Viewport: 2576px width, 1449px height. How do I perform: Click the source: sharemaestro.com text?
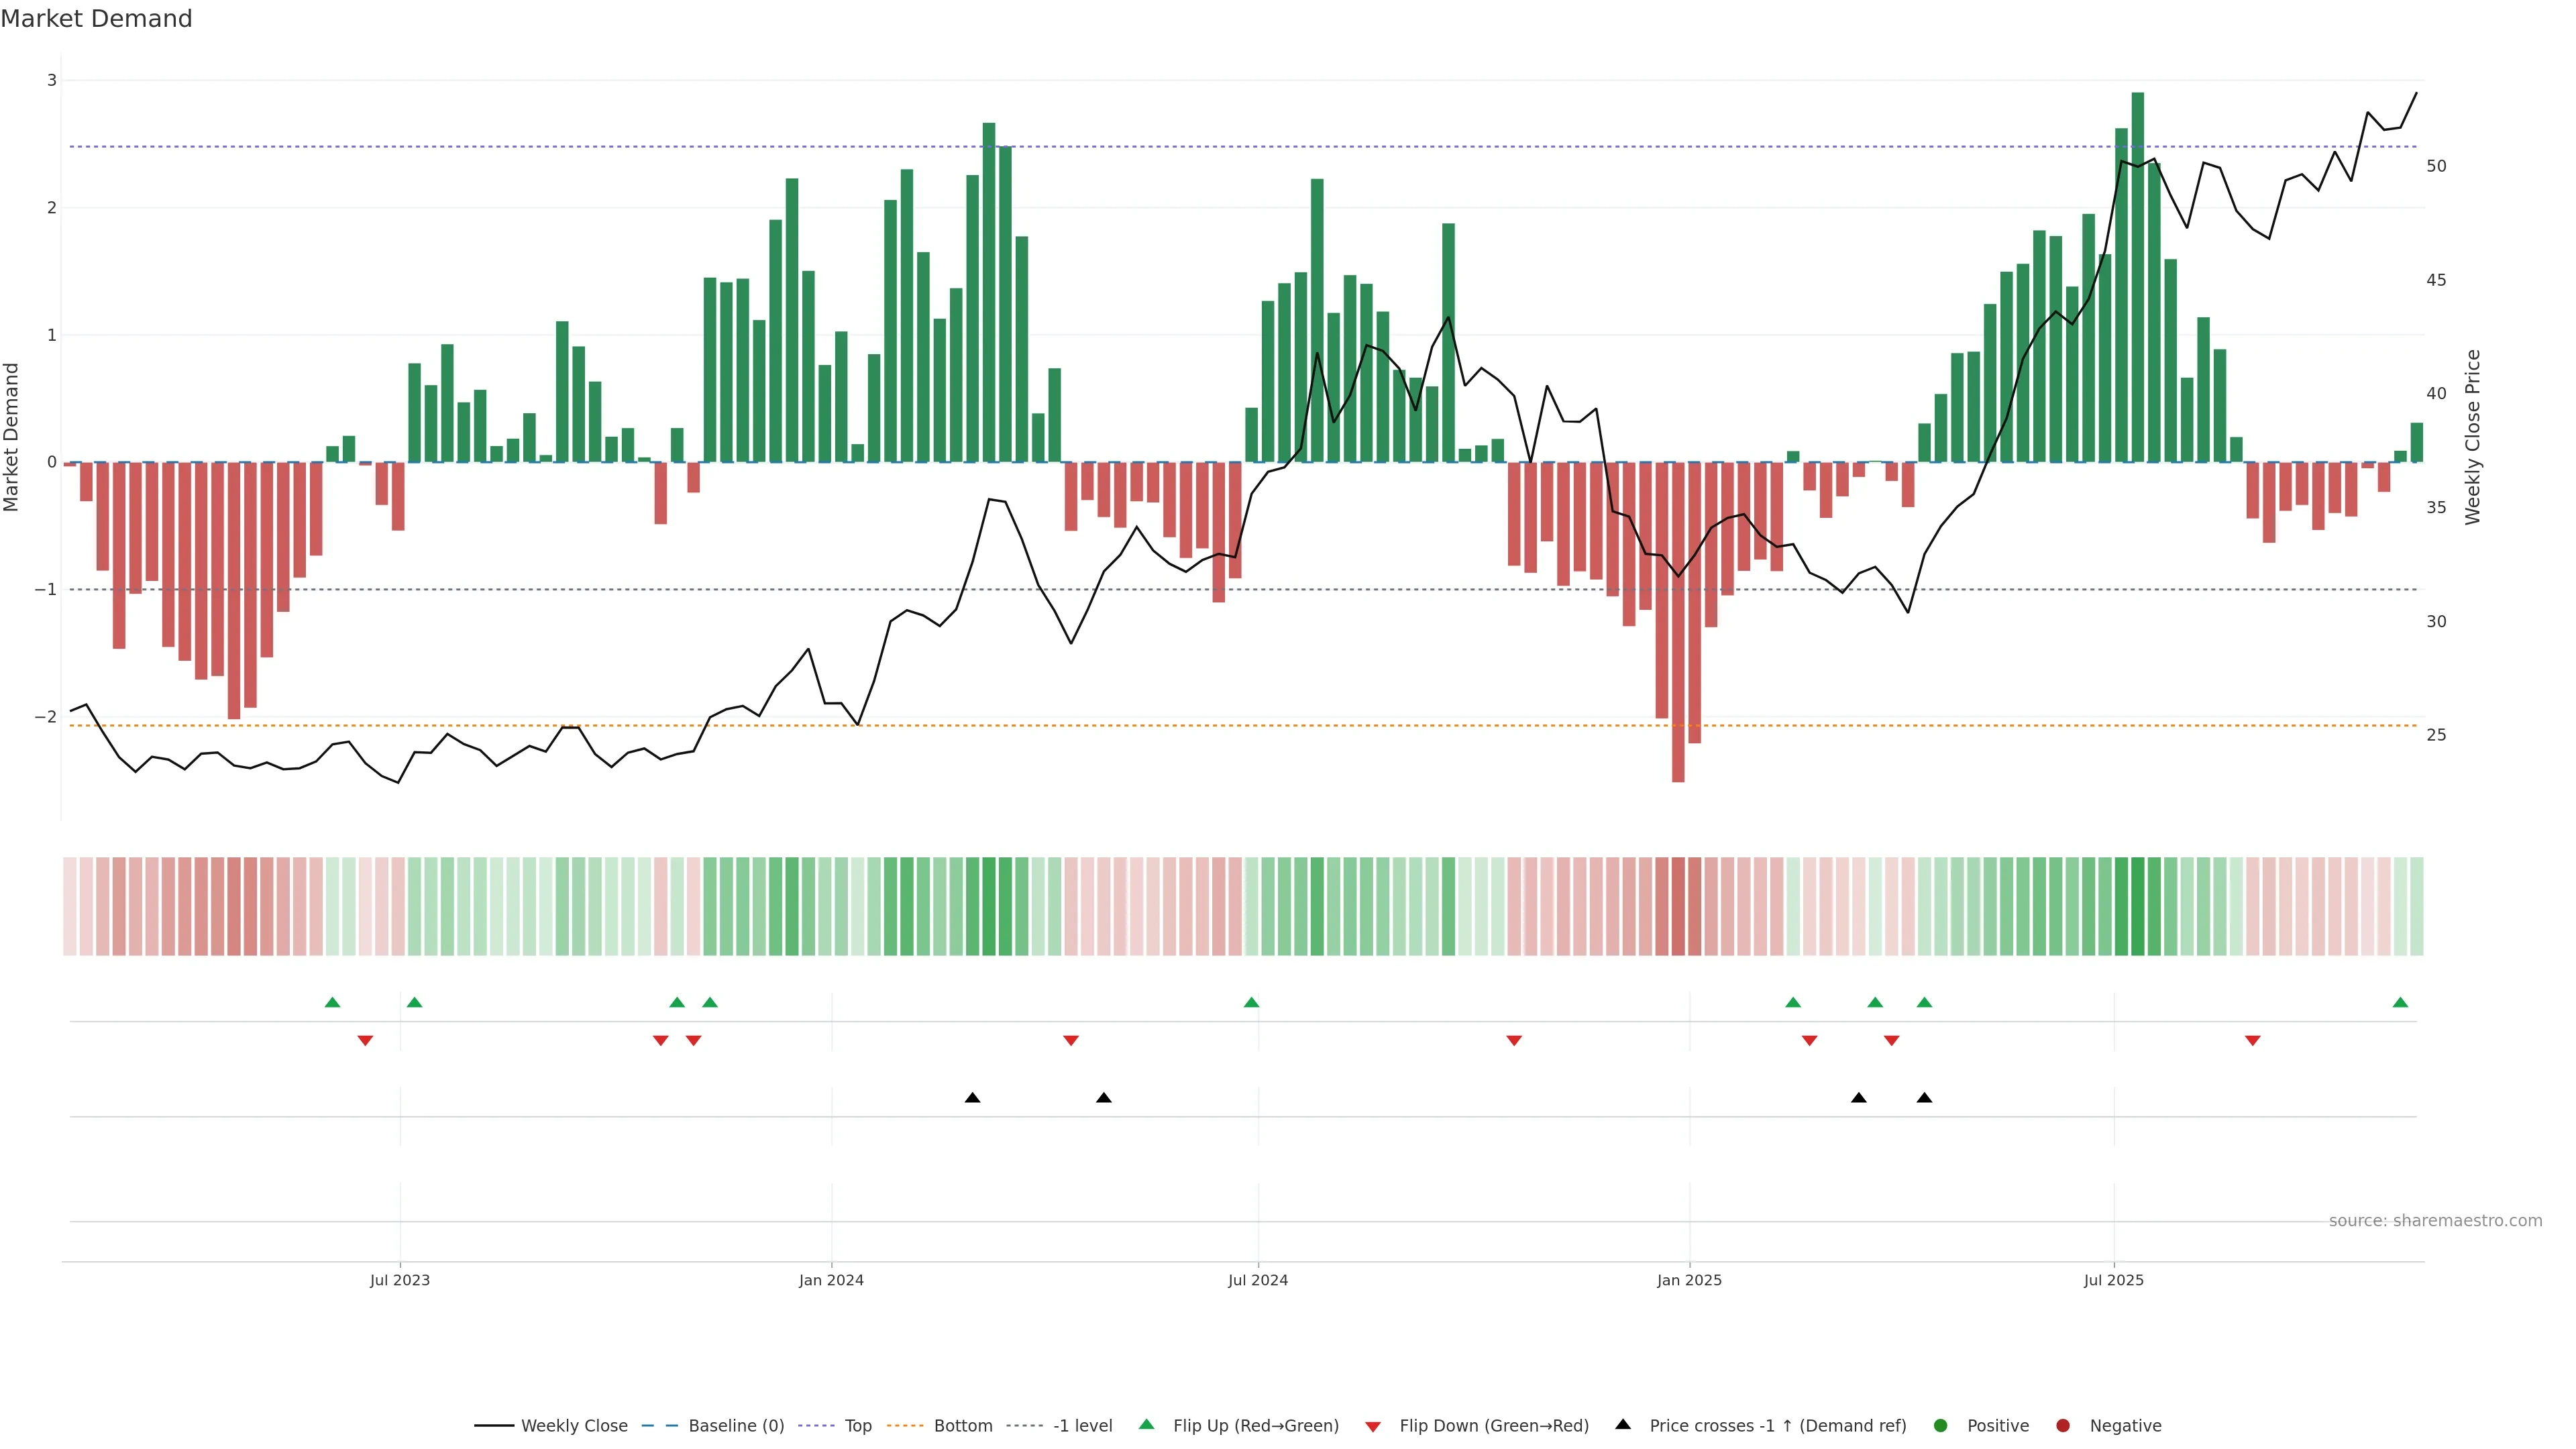click(2435, 1220)
